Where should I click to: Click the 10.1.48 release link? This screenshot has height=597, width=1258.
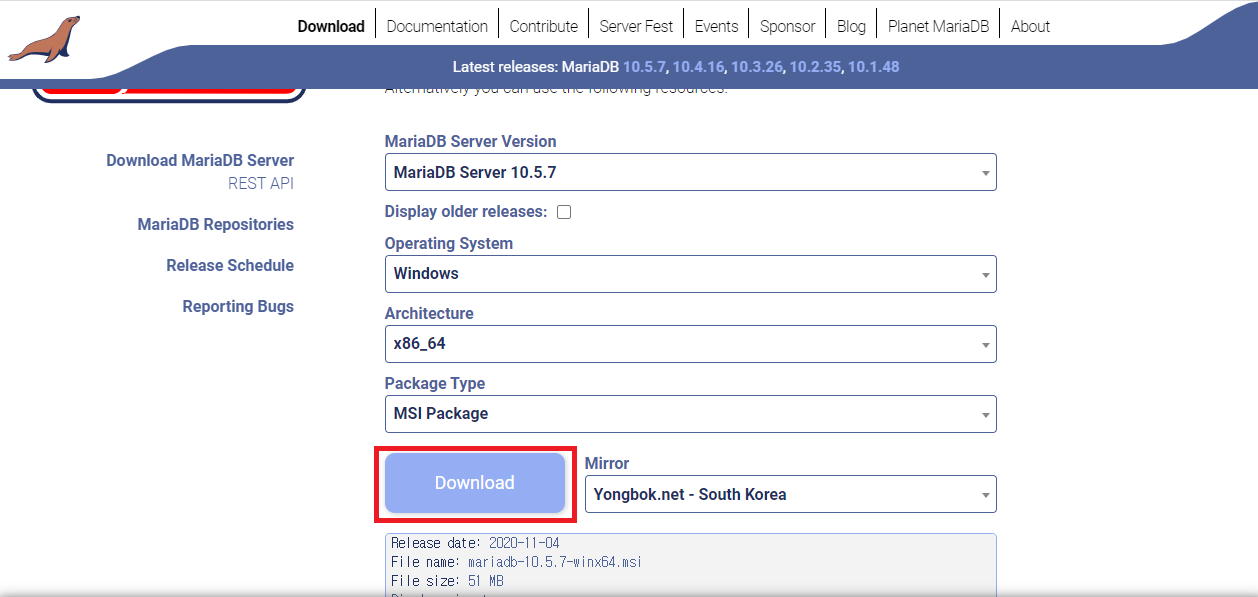click(873, 67)
